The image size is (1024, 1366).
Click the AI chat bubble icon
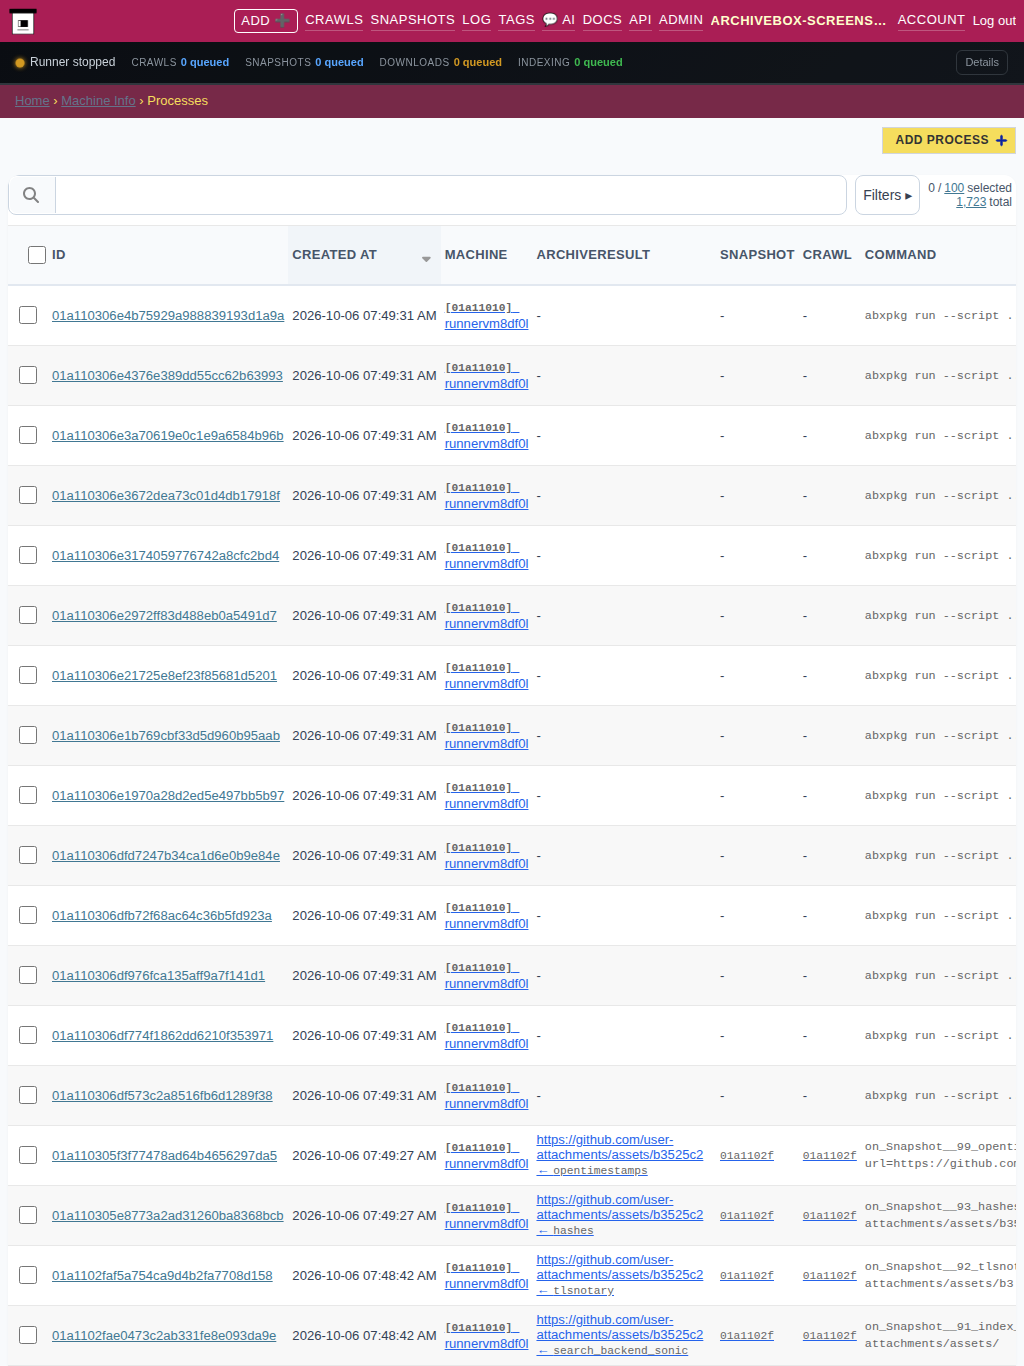pyautogui.click(x=549, y=20)
